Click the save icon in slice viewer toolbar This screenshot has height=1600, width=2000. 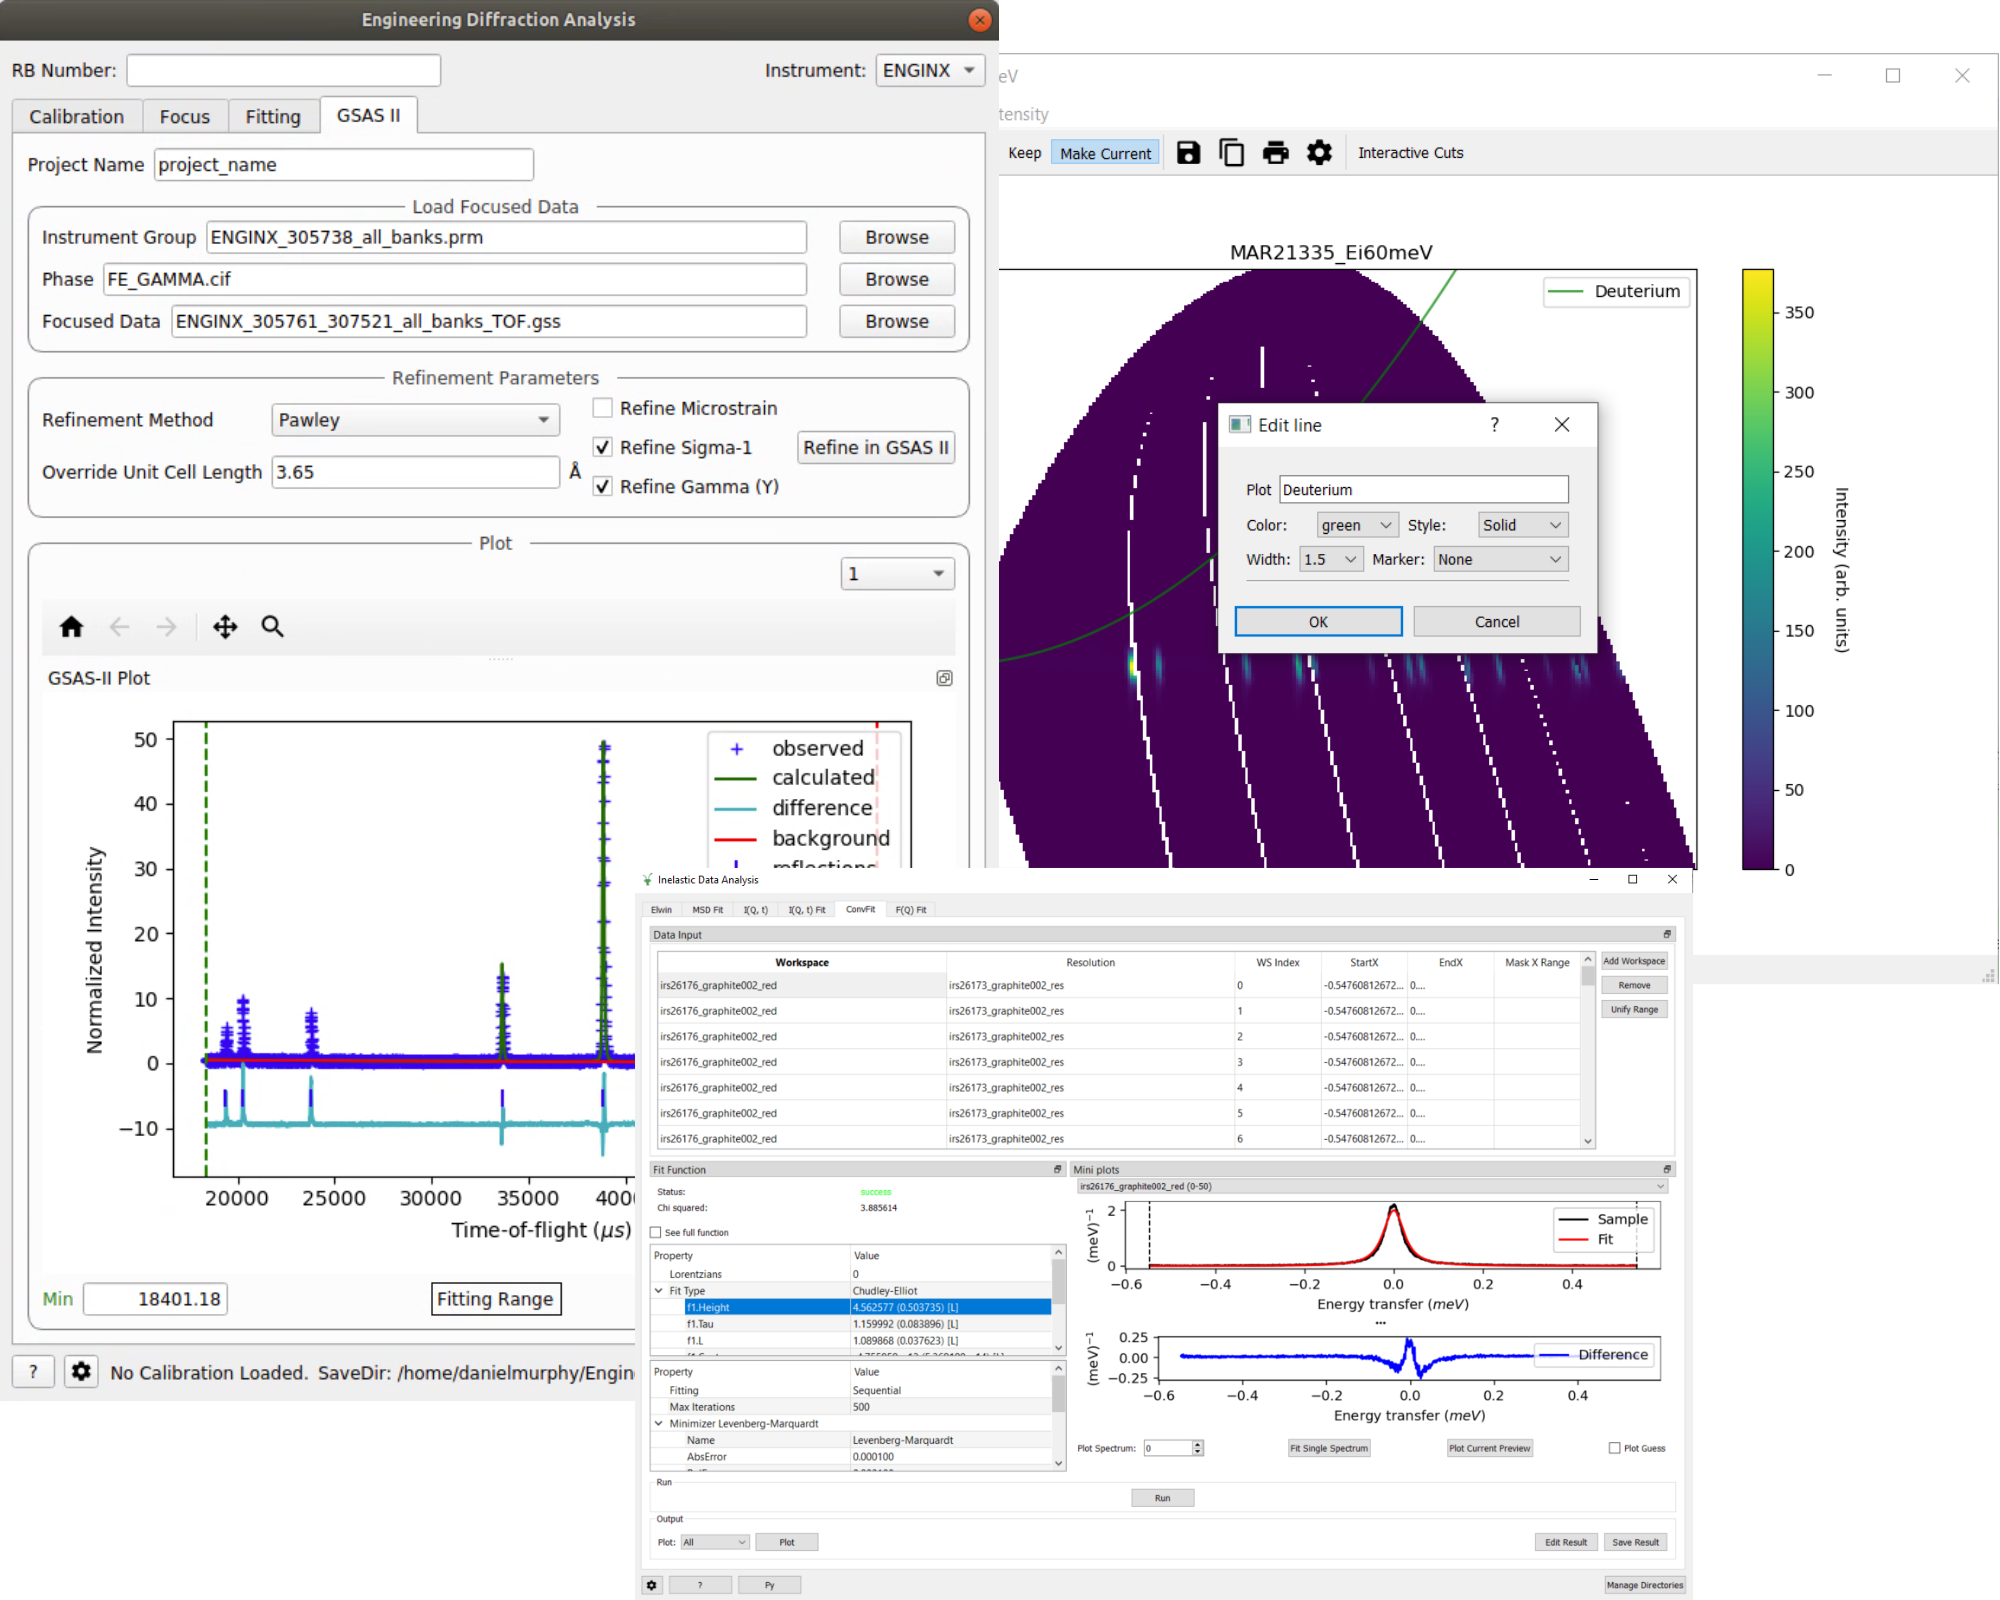click(1188, 153)
